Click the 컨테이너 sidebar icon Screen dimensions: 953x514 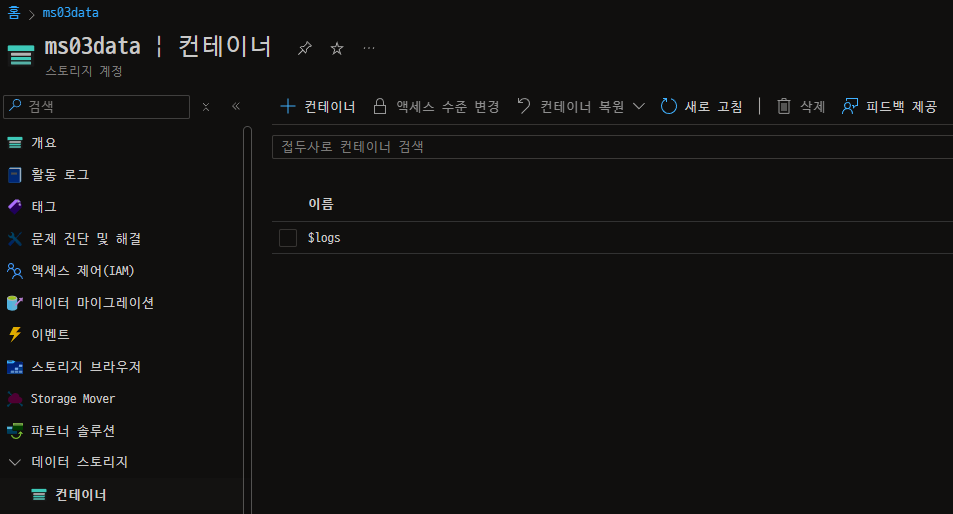click(39, 495)
